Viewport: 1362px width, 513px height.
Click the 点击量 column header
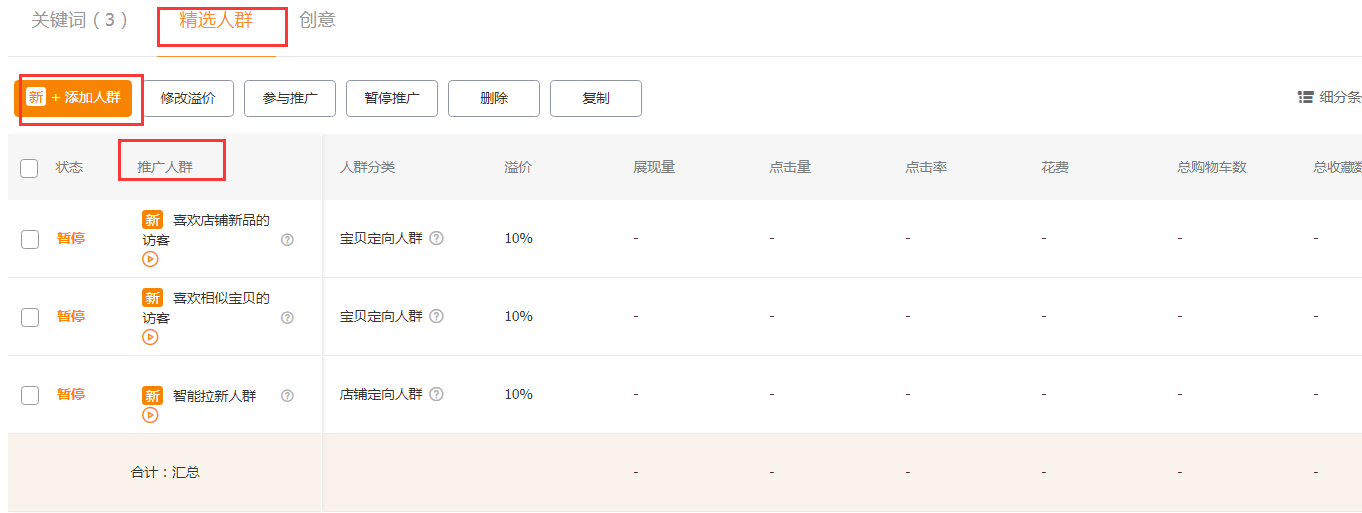790,167
